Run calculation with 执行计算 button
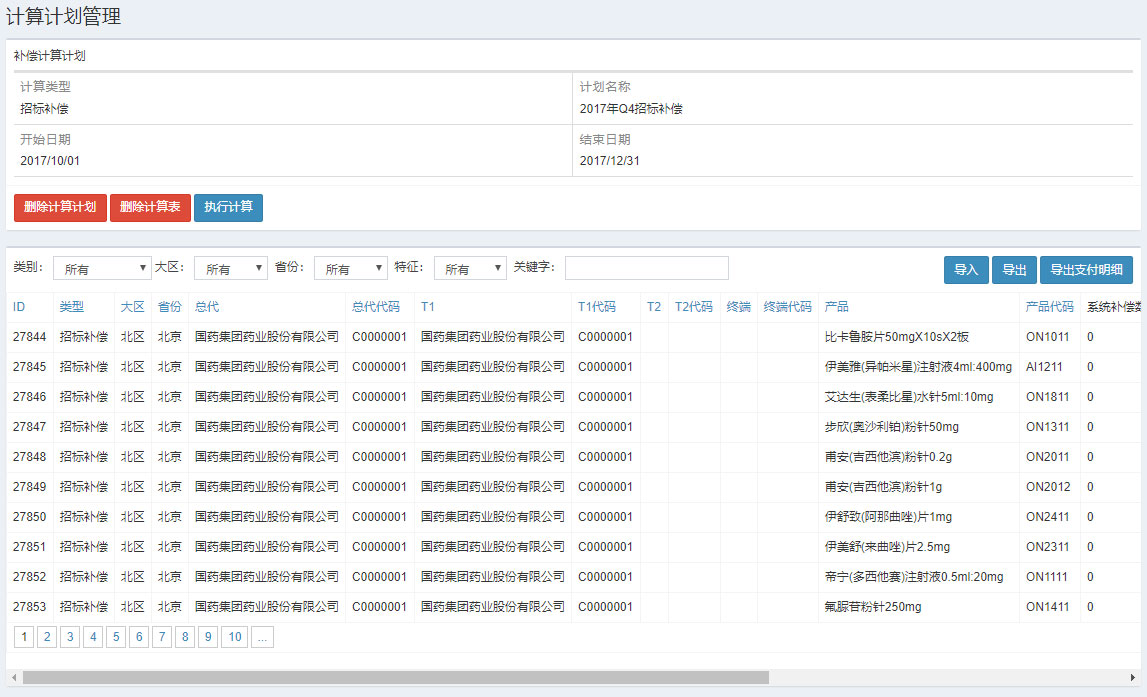This screenshot has width=1147, height=697. point(228,207)
